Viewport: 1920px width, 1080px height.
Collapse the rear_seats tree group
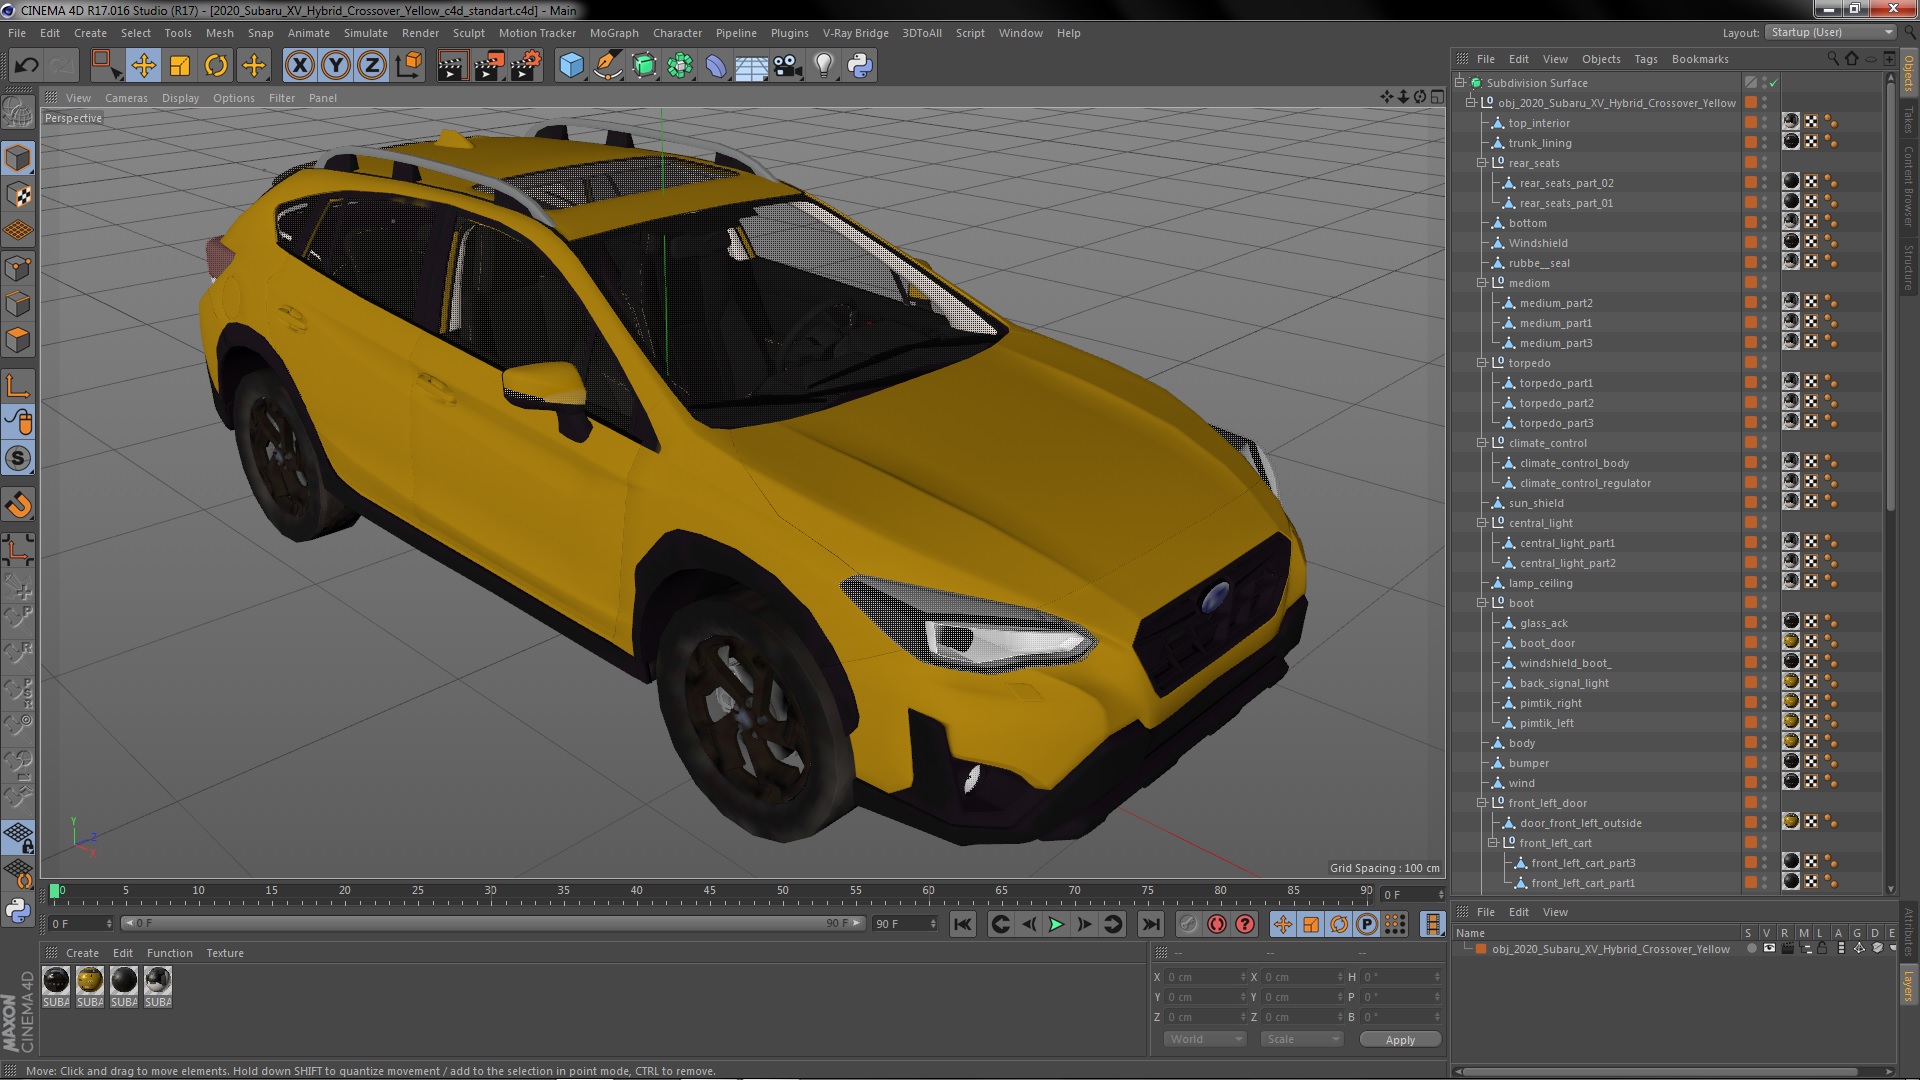pyautogui.click(x=1482, y=163)
